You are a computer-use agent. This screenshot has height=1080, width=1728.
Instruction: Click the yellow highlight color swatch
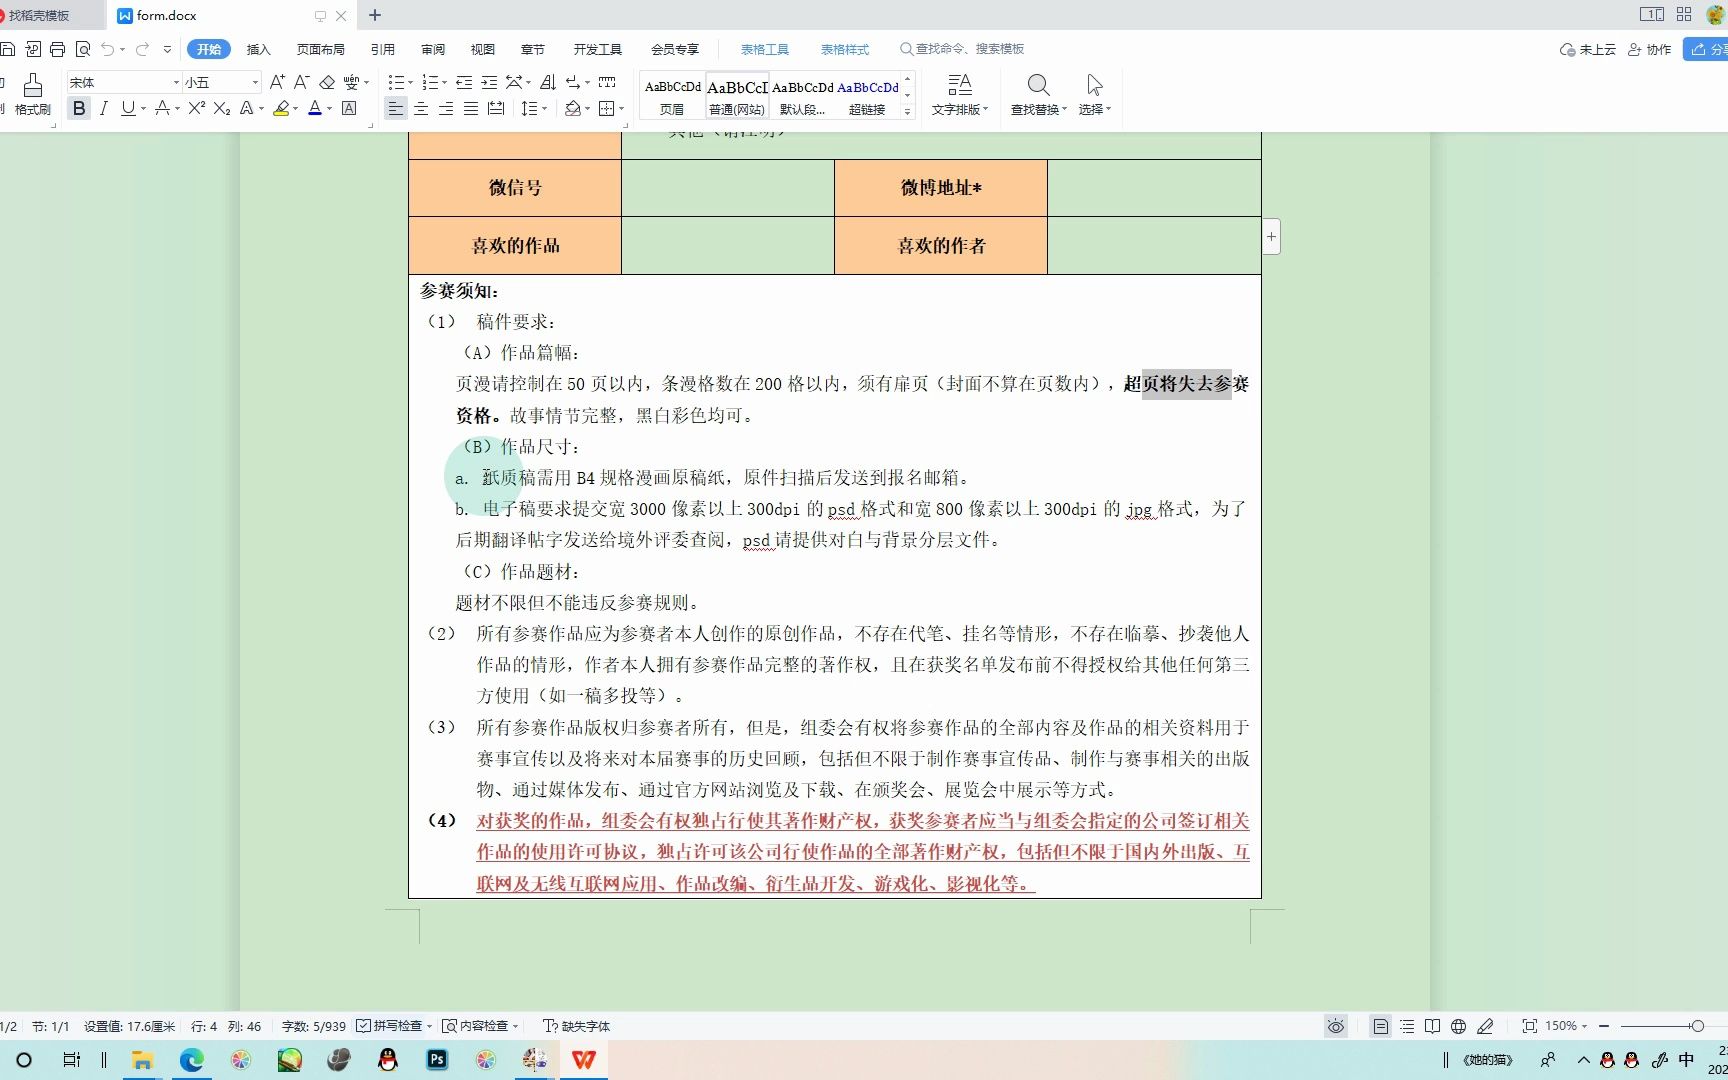281,109
